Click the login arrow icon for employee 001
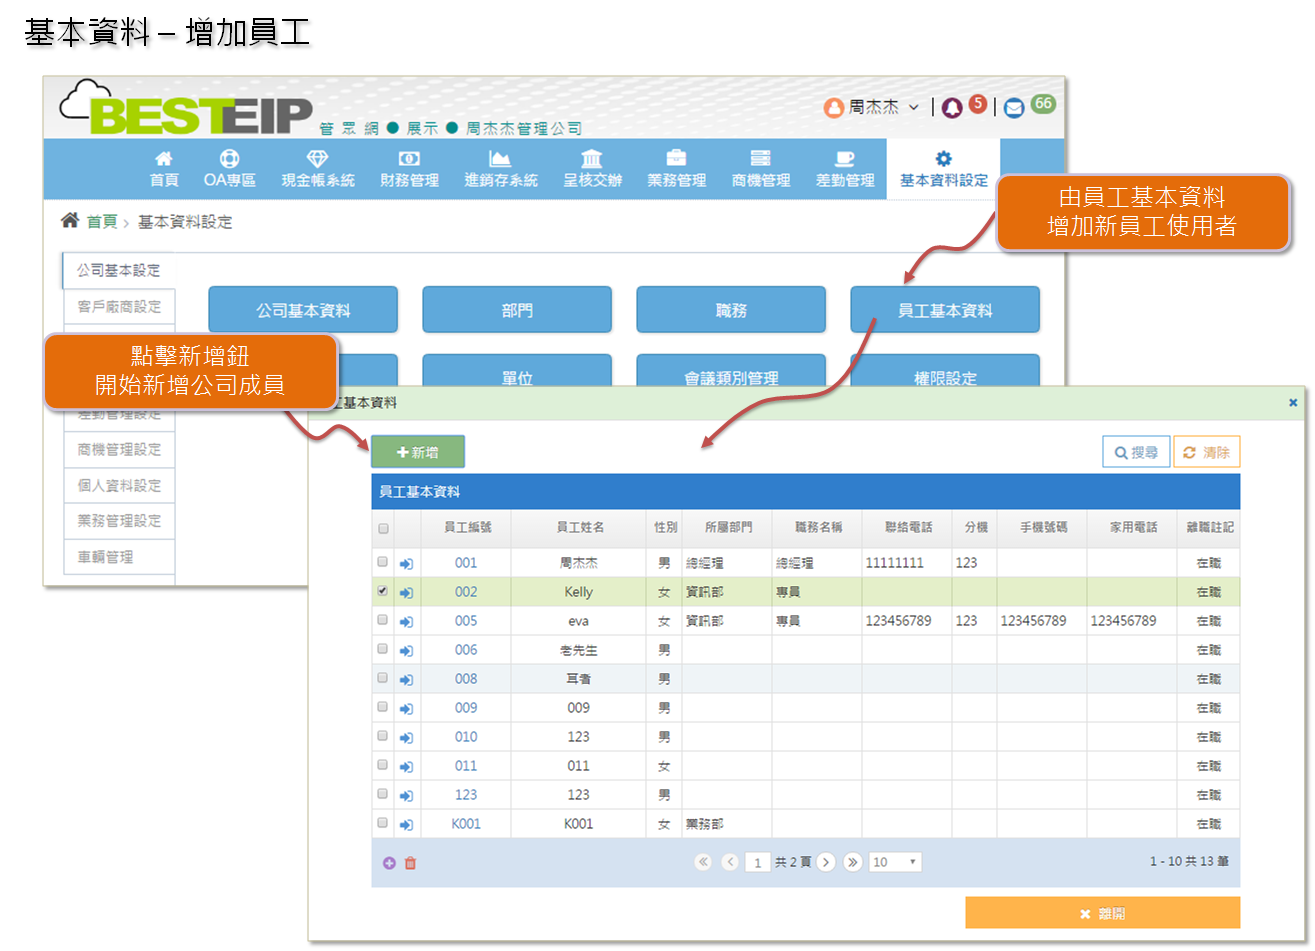This screenshot has height=951, width=1315. click(406, 564)
